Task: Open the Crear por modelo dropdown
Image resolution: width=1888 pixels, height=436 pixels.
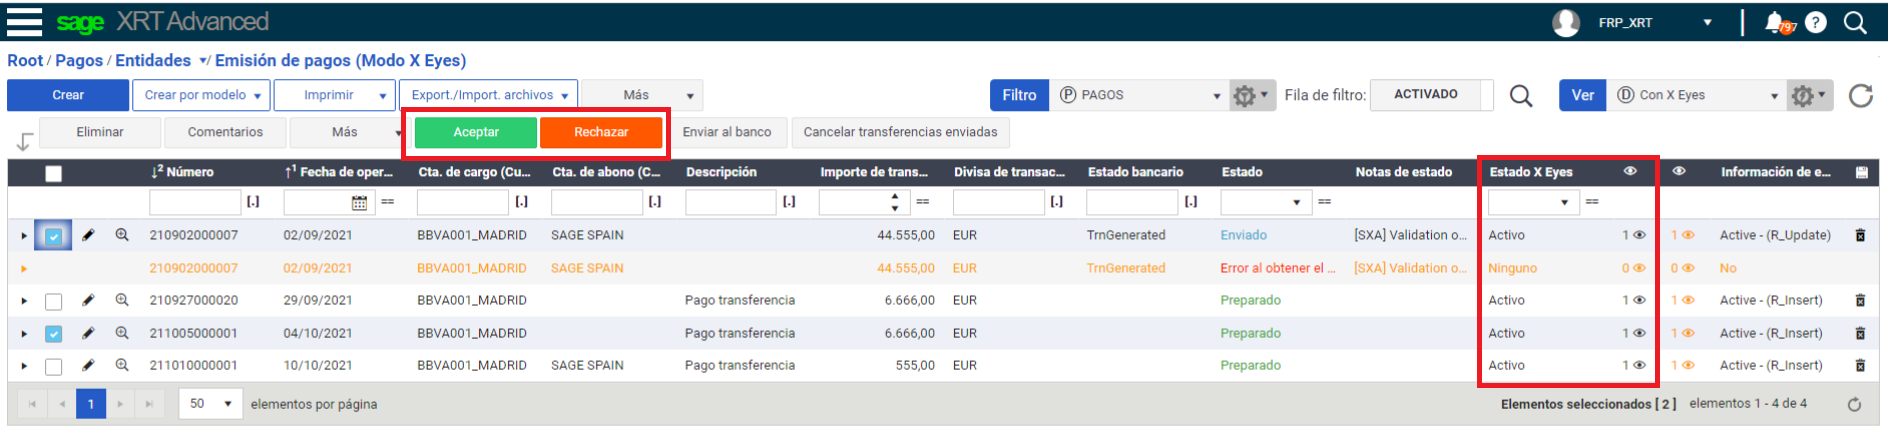Action: point(201,95)
